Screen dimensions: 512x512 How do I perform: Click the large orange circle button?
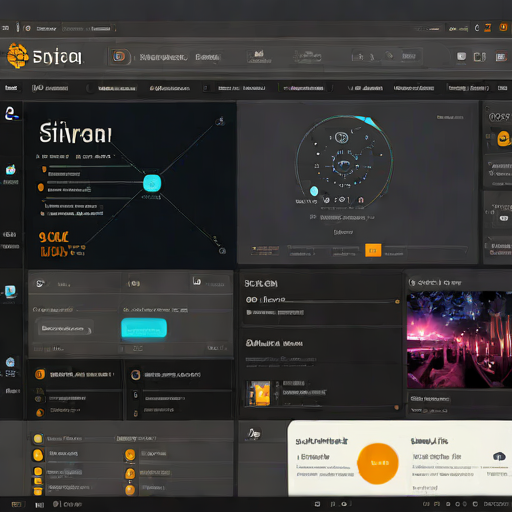[x=378, y=463]
